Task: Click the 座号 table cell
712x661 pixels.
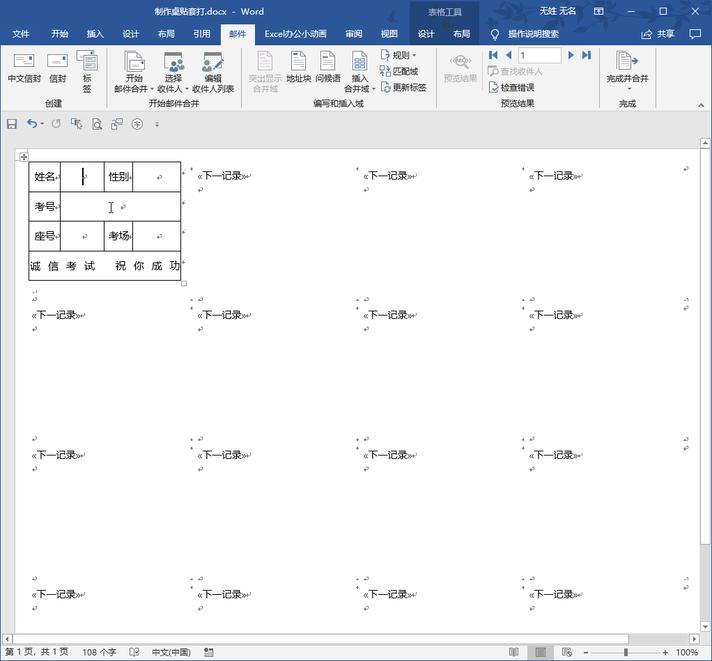Action: pos(44,236)
